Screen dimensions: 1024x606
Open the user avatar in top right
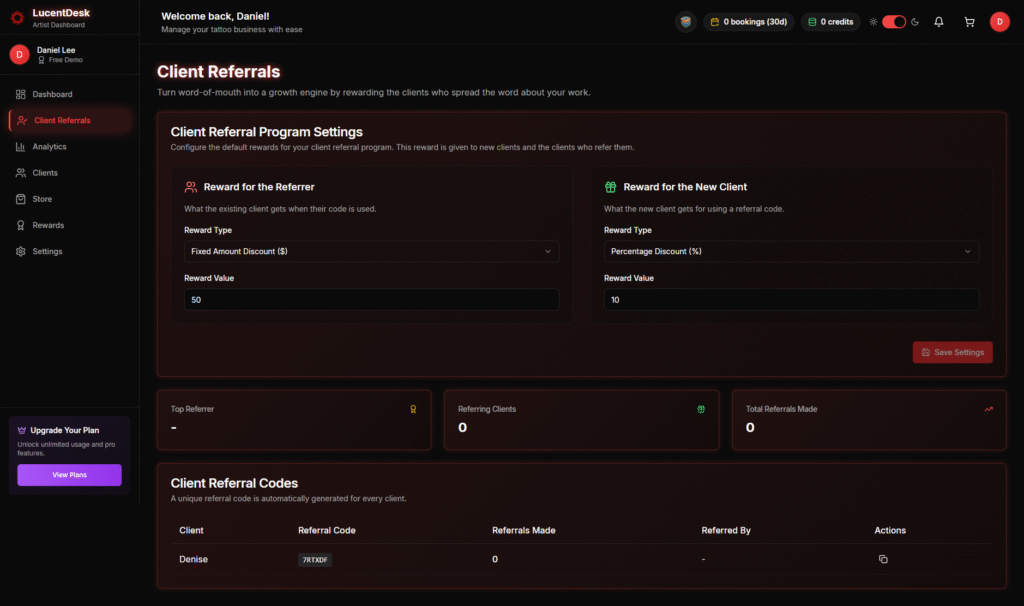click(x=999, y=22)
